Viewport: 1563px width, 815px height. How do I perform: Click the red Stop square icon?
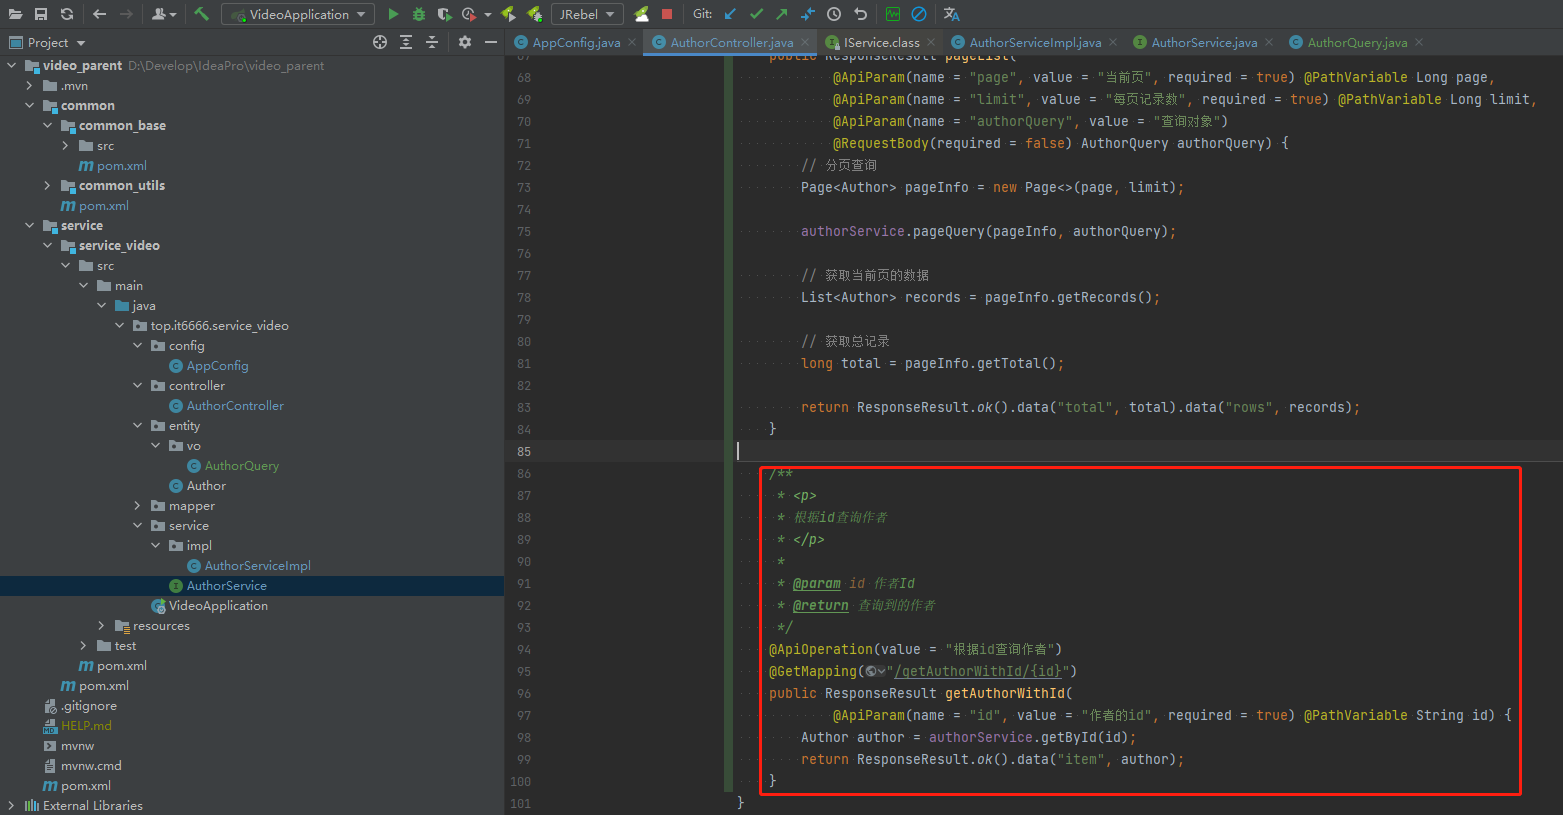pyautogui.click(x=667, y=14)
